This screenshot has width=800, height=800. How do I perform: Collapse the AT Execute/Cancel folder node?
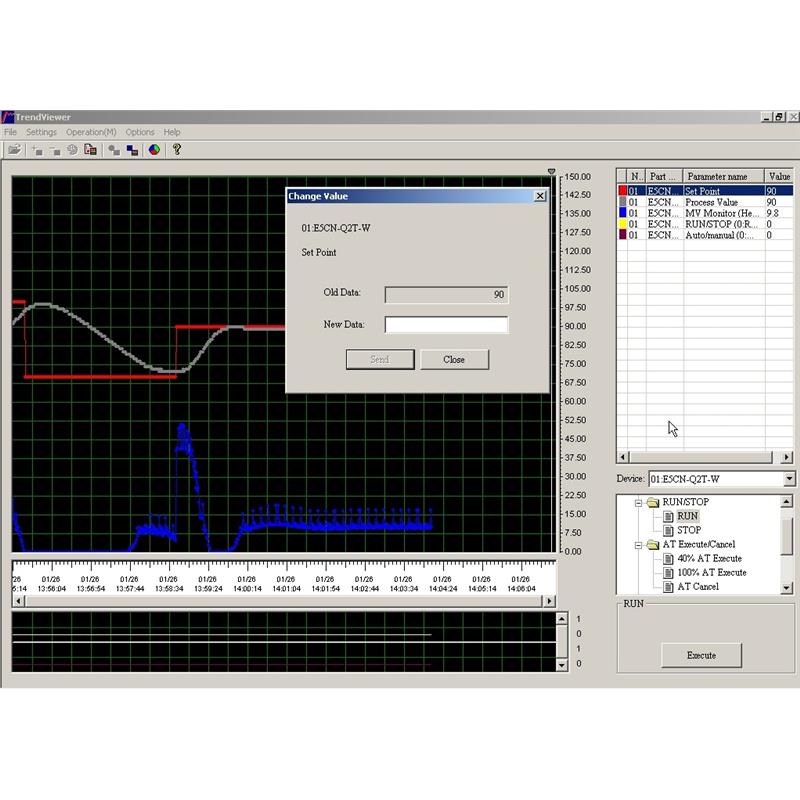tap(637, 545)
